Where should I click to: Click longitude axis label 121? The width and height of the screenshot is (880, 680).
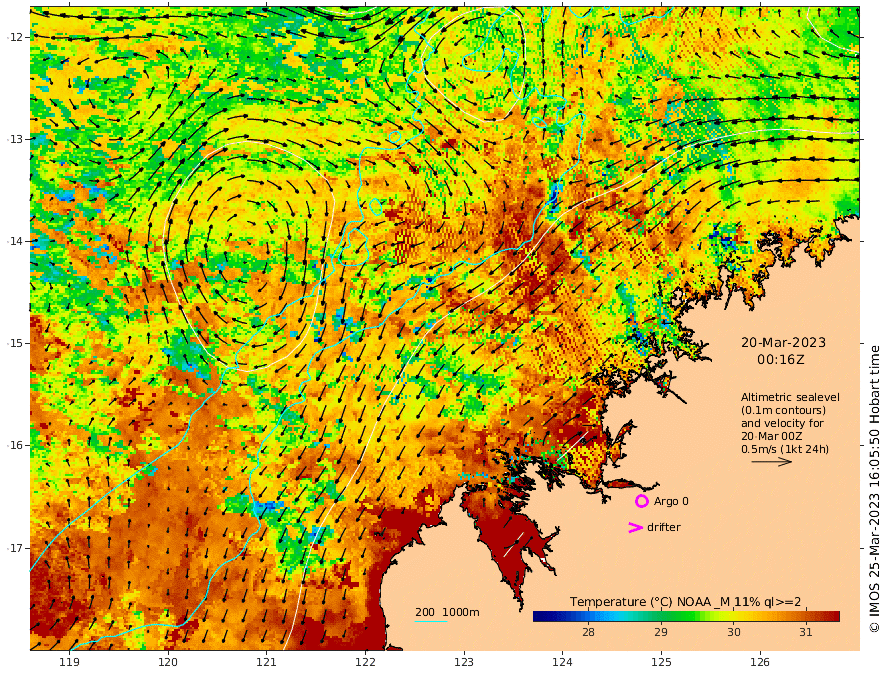[x=267, y=662]
